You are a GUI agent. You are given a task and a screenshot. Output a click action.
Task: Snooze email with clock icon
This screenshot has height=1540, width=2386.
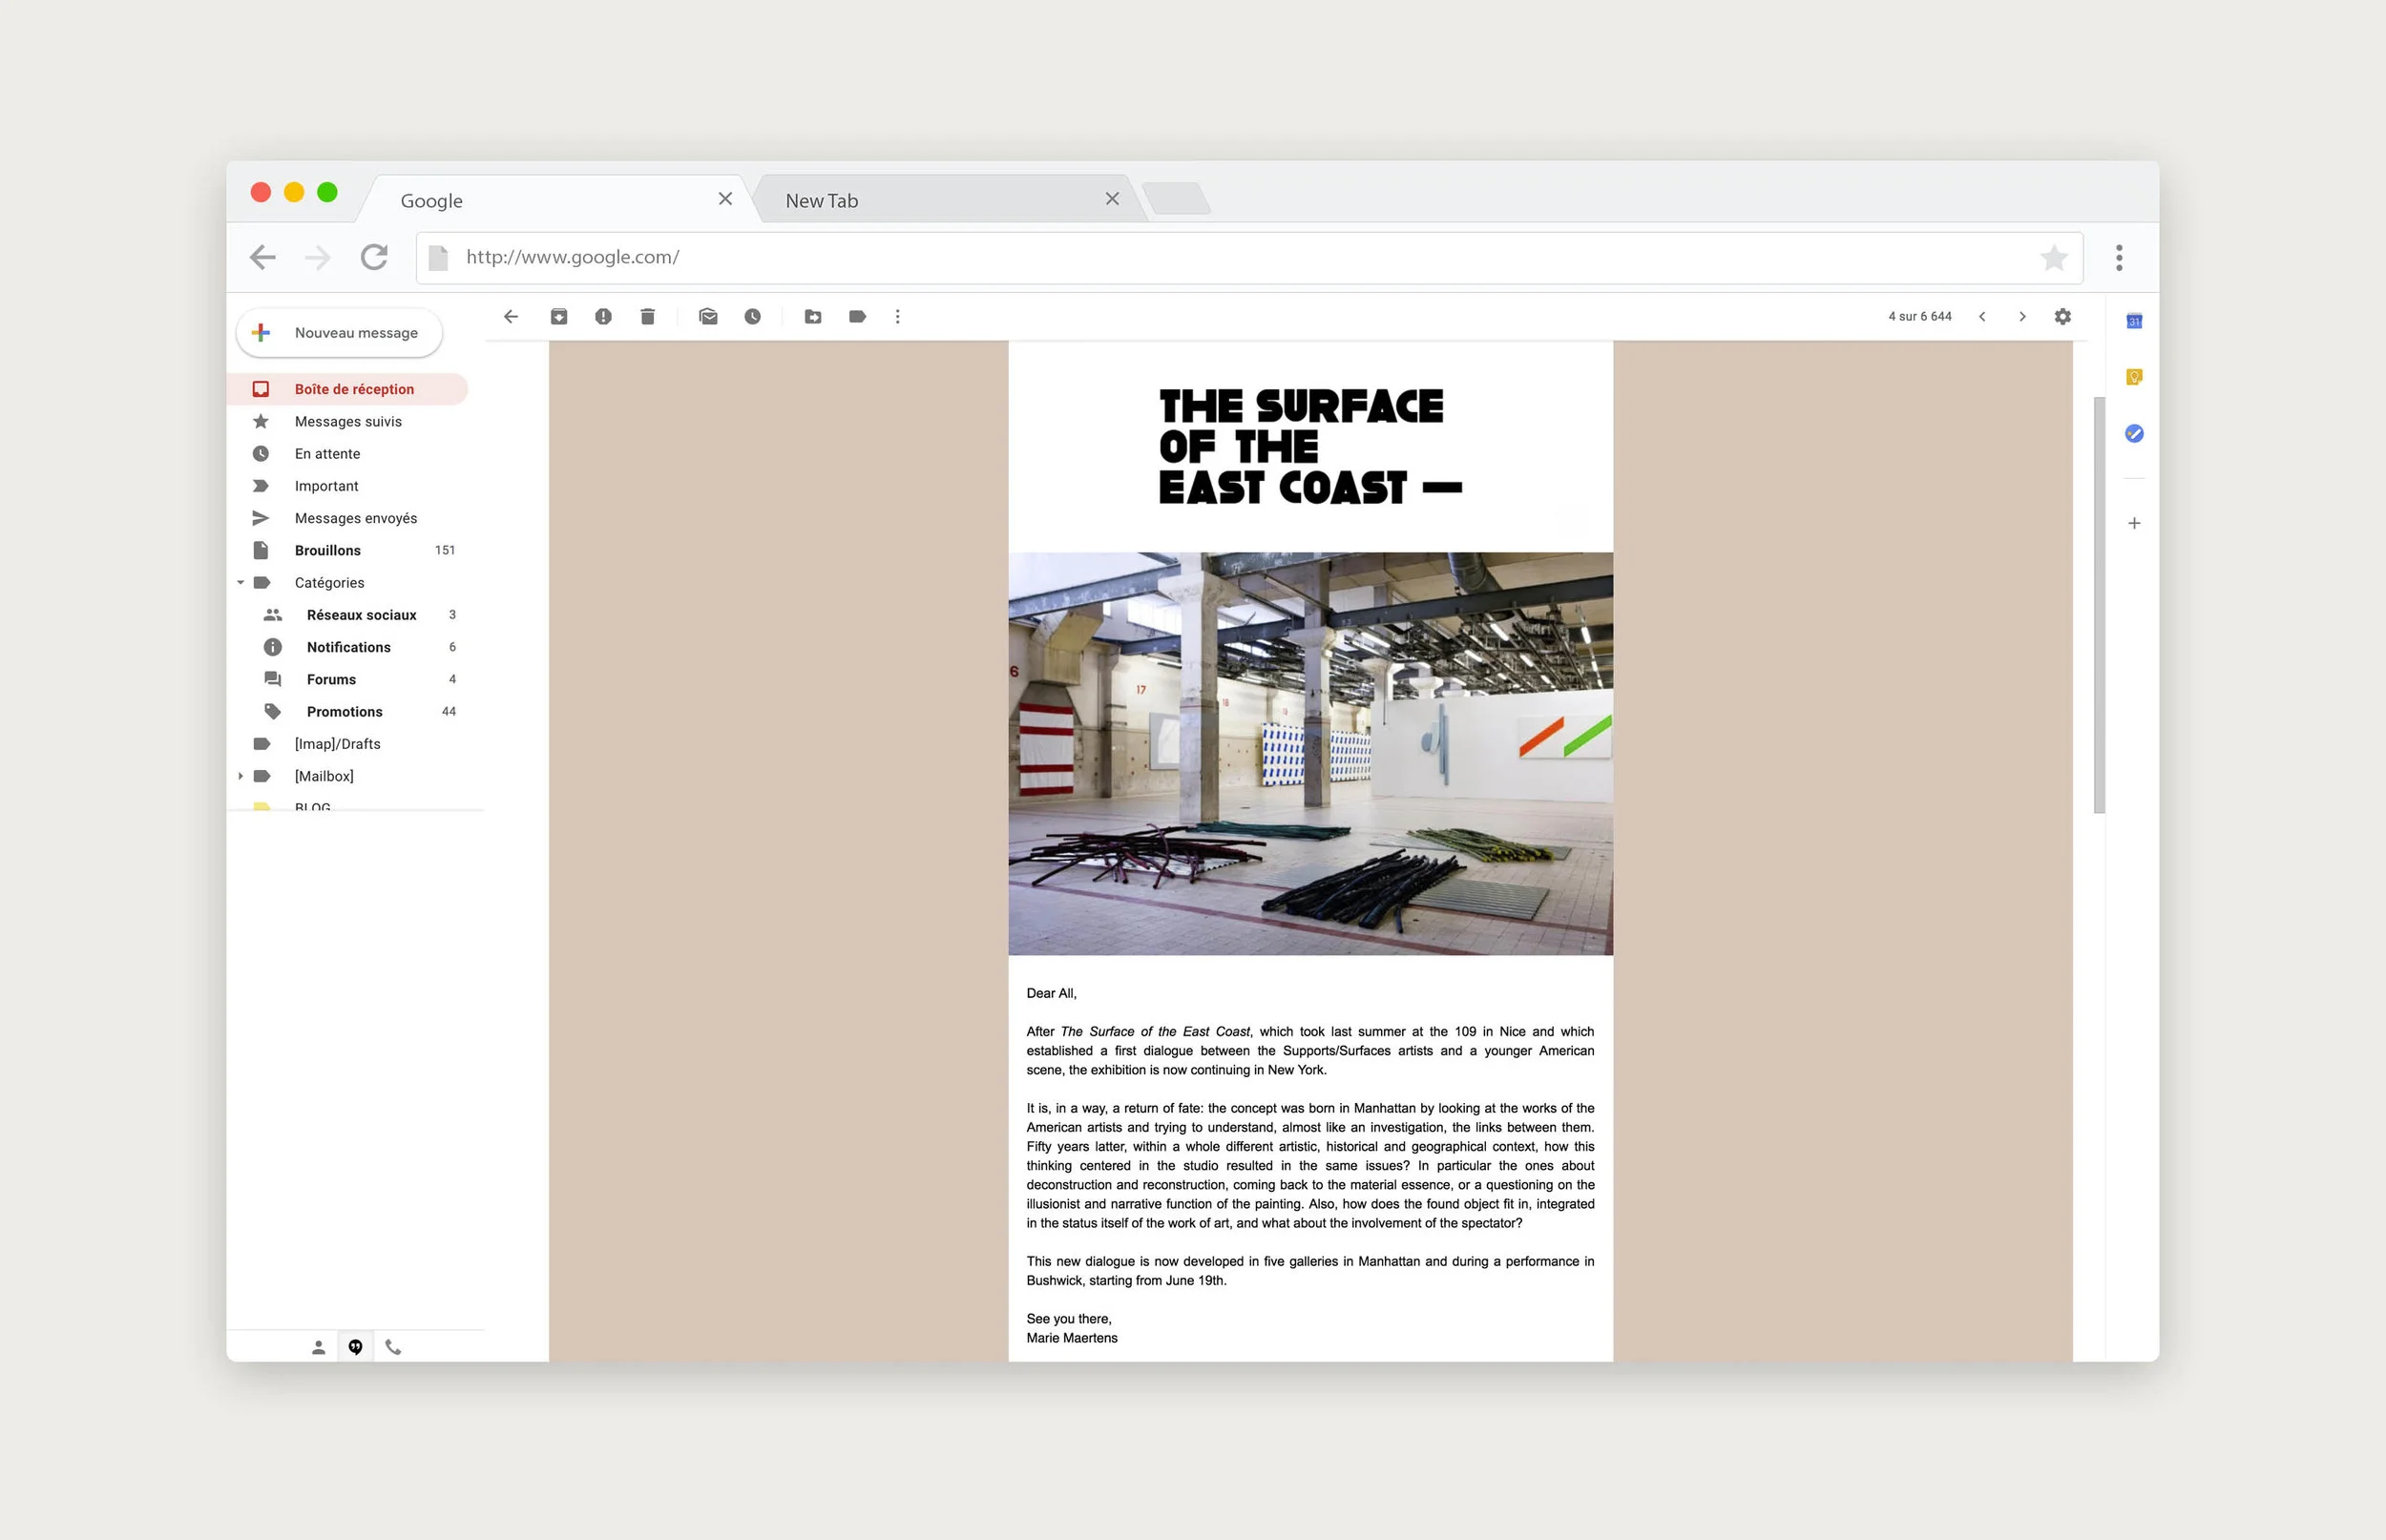pyautogui.click(x=753, y=317)
